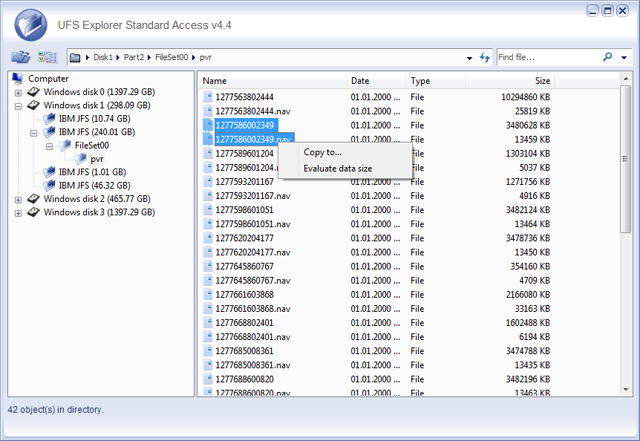Select file 1277620204177
640x441 pixels.
(x=244, y=238)
